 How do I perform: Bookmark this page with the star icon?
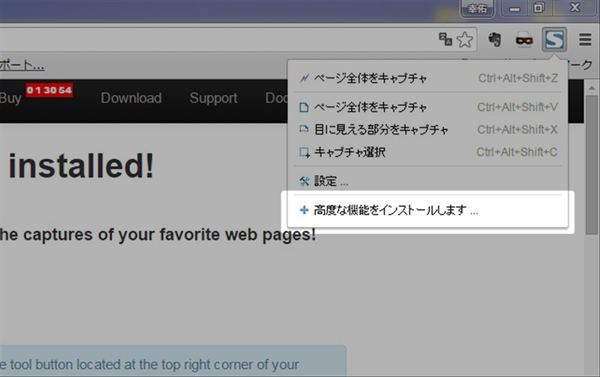465,39
